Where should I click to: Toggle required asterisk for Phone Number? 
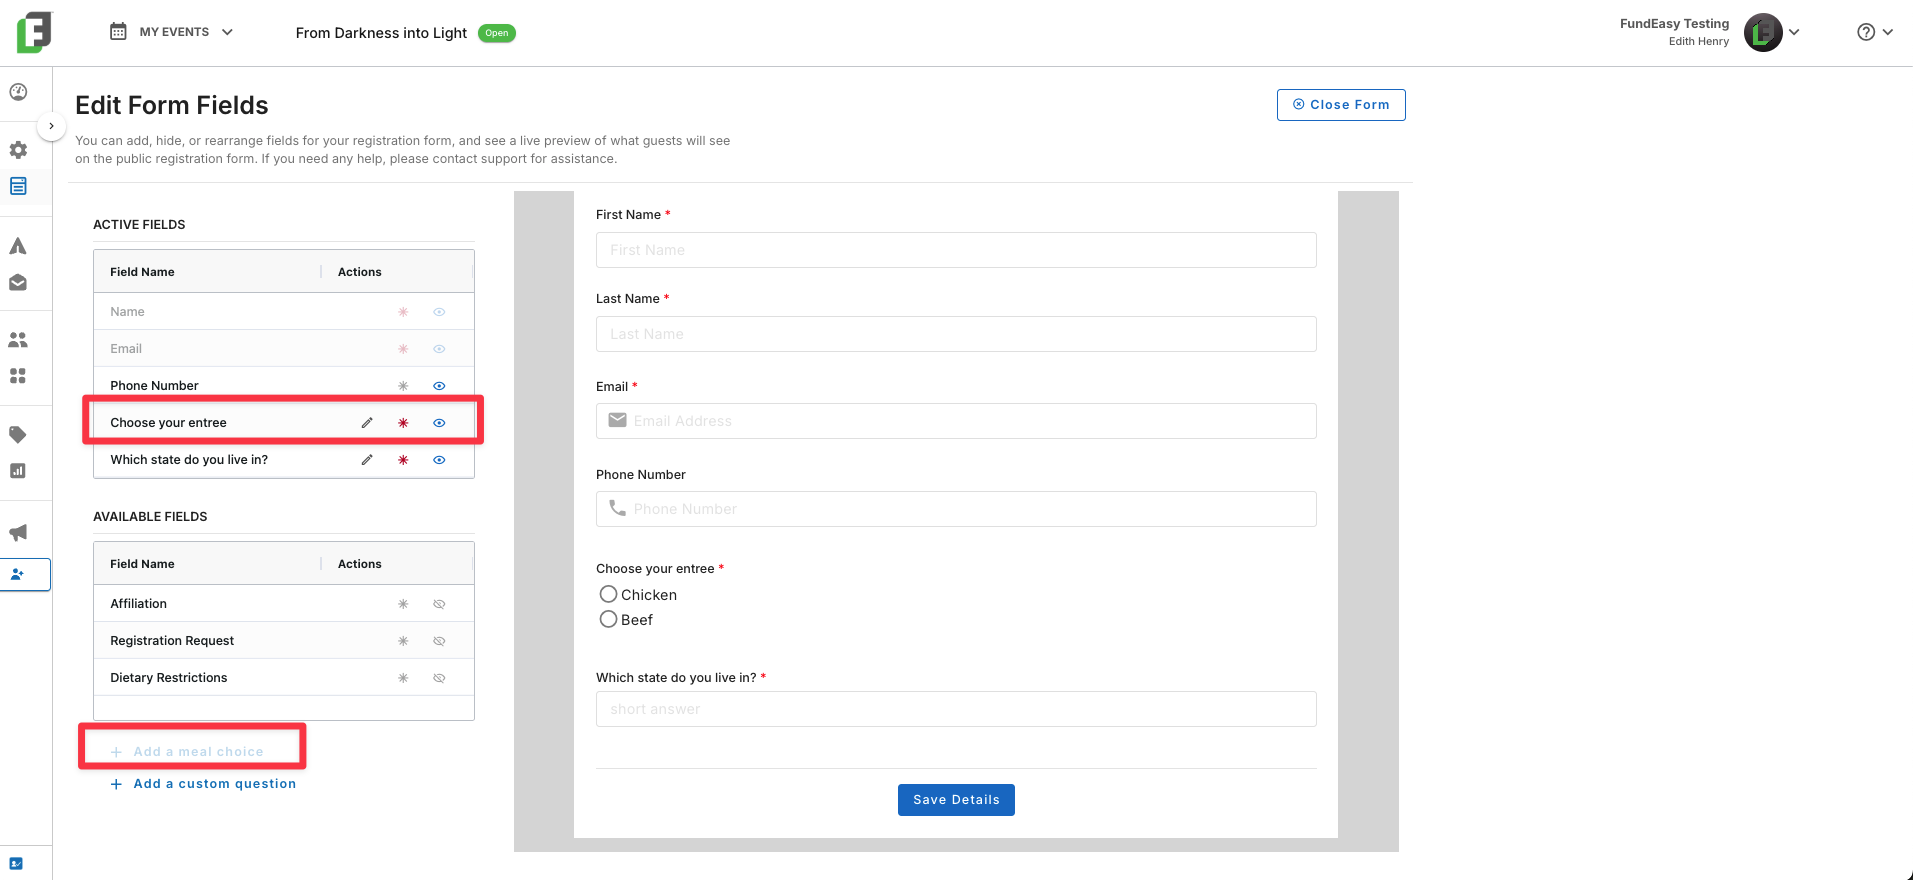pyautogui.click(x=403, y=386)
